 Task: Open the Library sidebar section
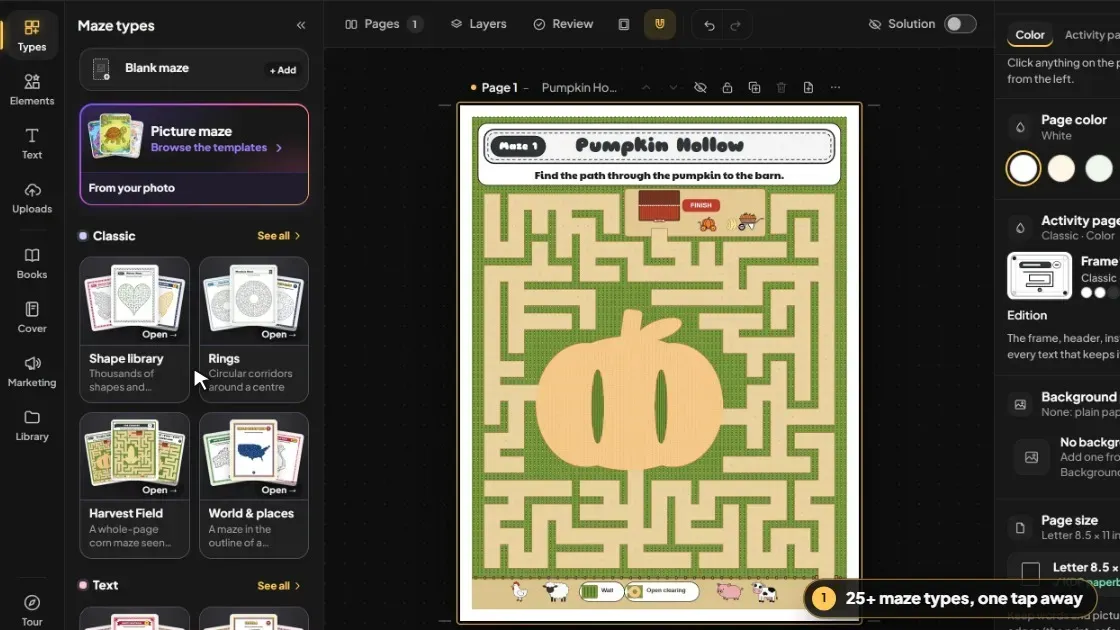coord(31,426)
